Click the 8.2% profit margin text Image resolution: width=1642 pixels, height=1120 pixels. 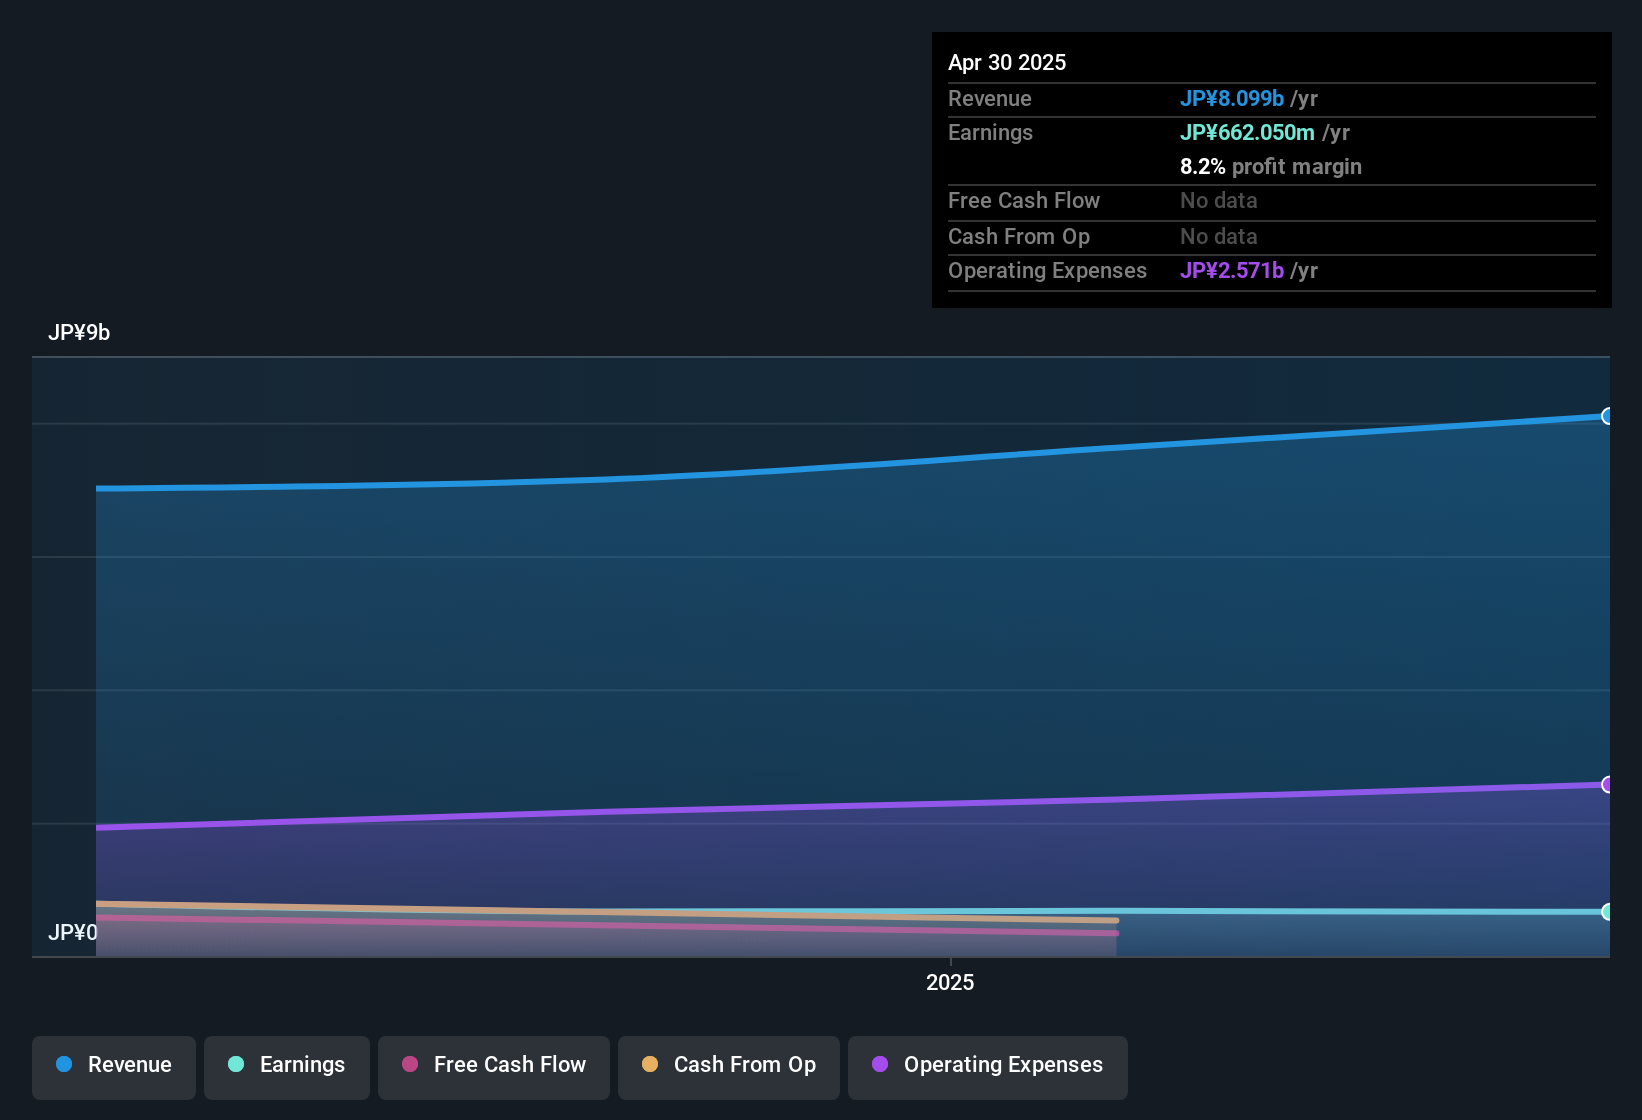click(x=1271, y=167)
